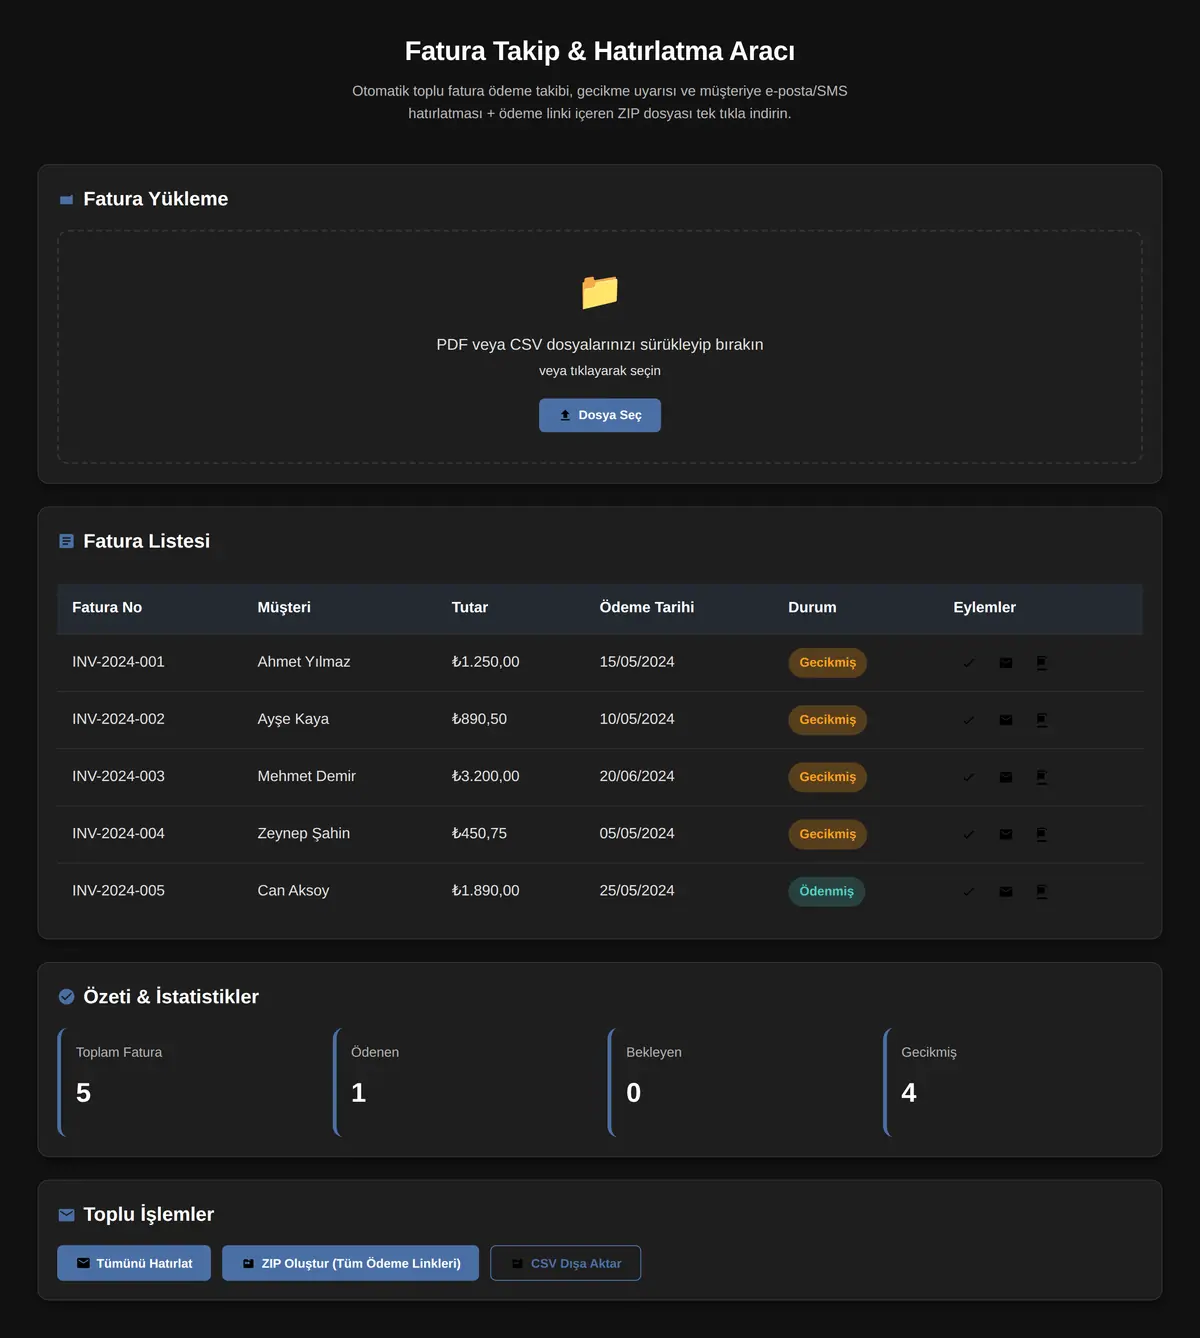Click the Gecikmiş badge in Zeynep Şahin's row
The height and width of the screenshot is (1338, 1200).
point(828,834)
